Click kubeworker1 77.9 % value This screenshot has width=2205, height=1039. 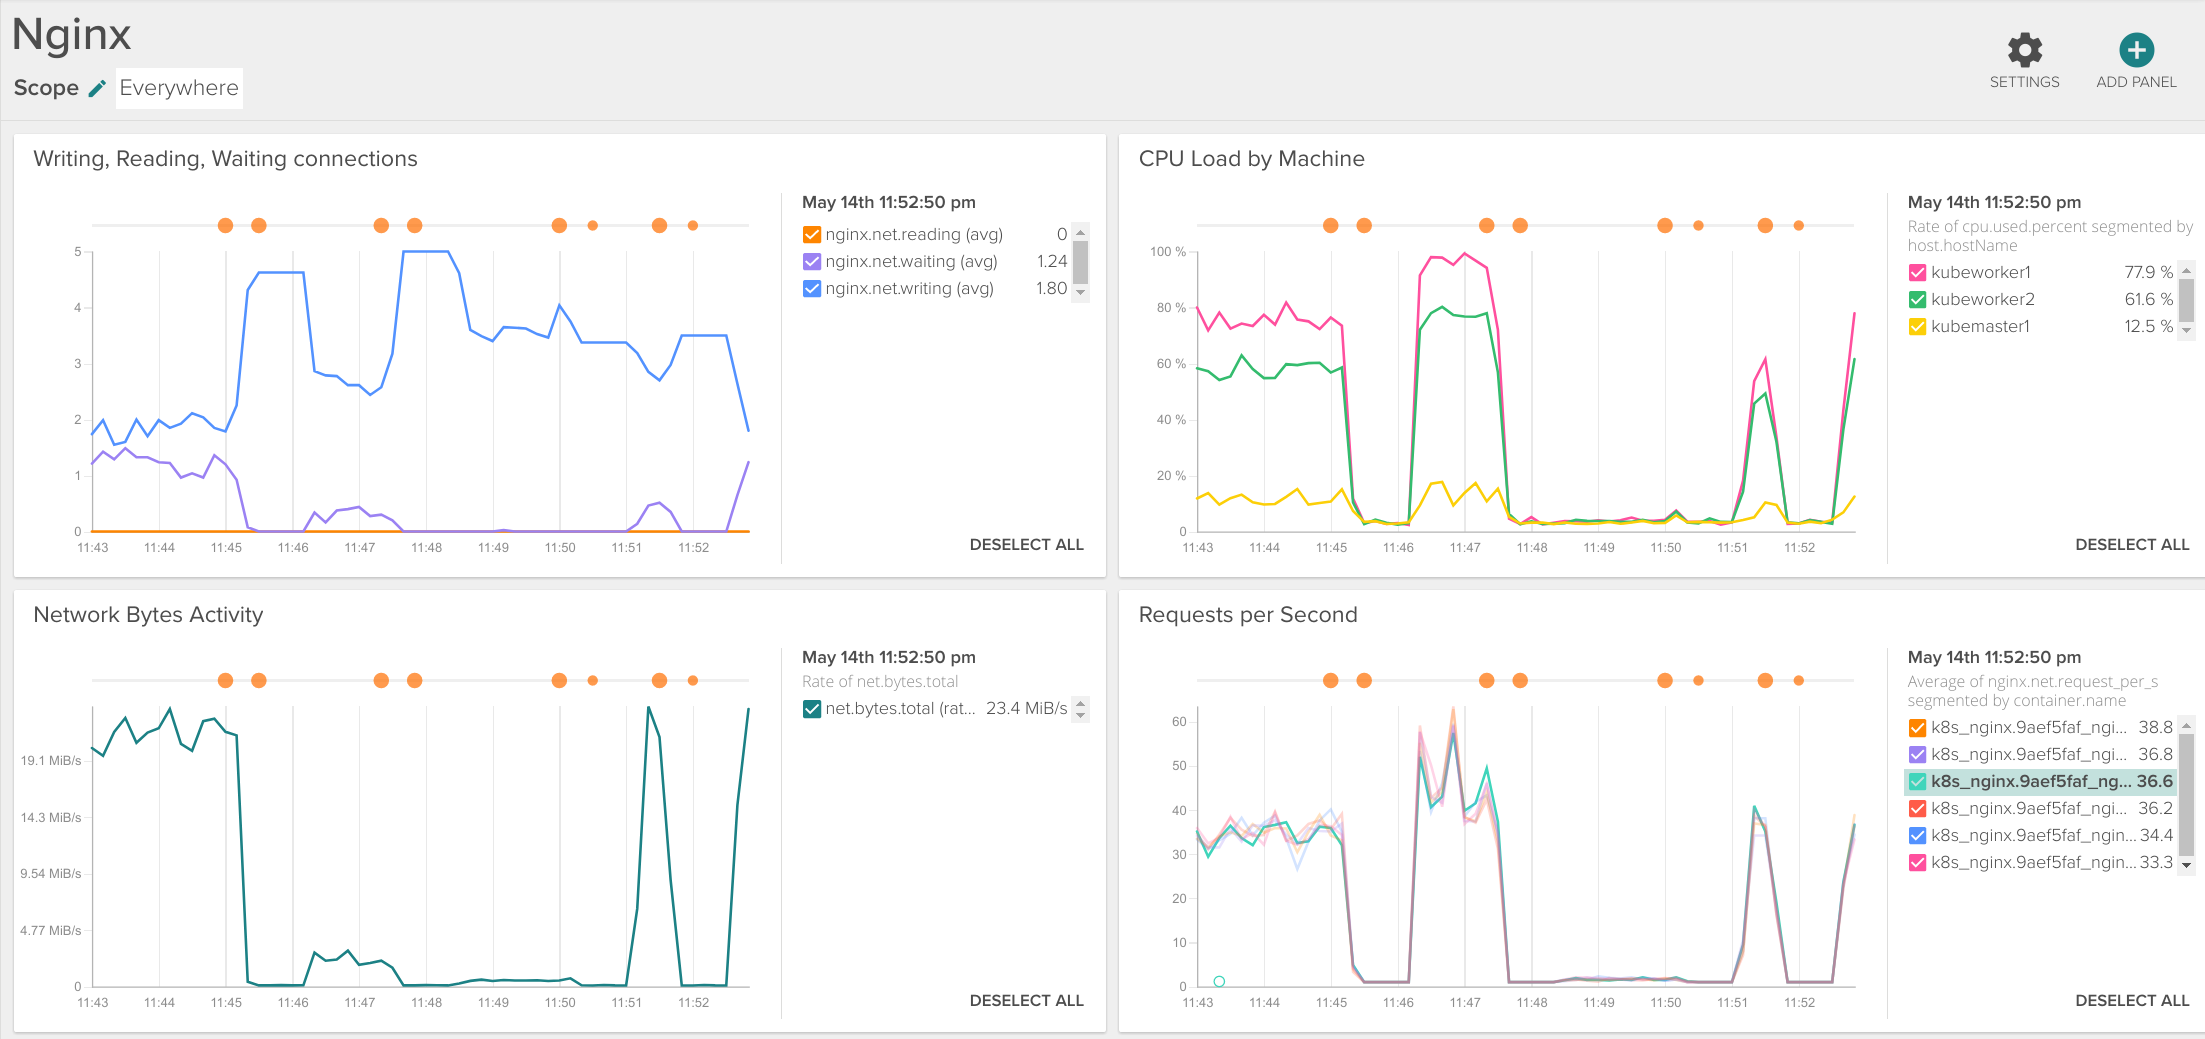[x=2148, y=273]
